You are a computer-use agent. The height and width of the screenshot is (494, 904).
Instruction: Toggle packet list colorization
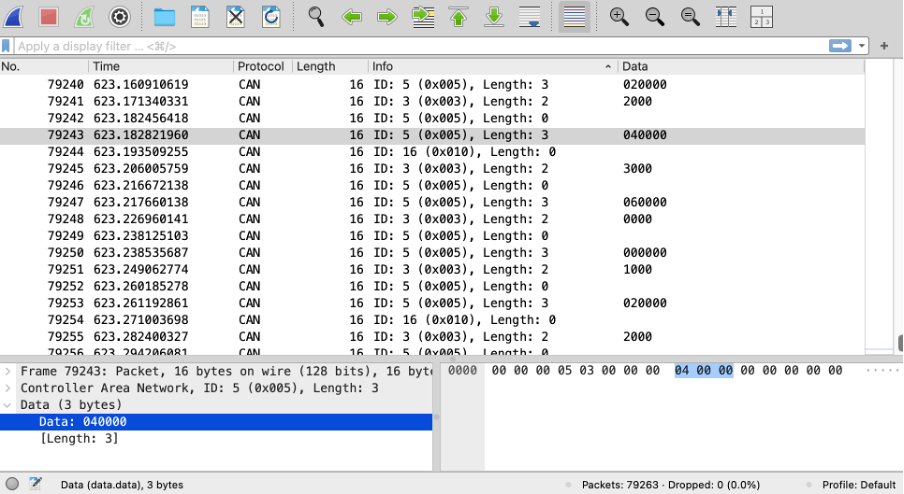[x=574, y=17]
